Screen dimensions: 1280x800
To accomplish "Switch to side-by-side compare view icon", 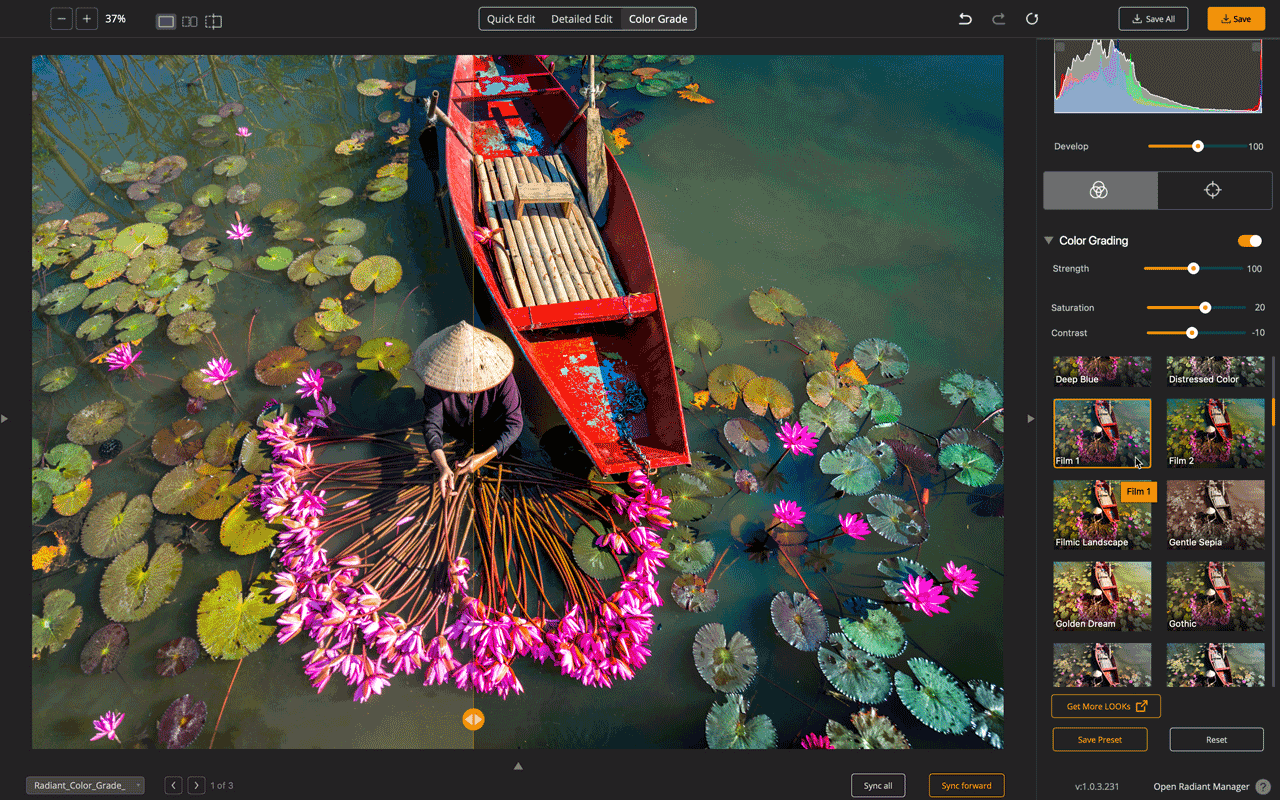I will 189,21.
